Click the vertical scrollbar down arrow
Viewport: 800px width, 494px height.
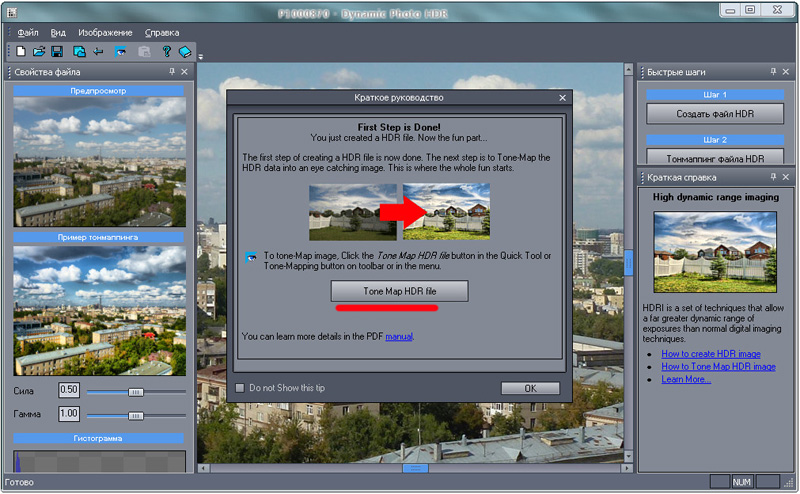(629, 456)
